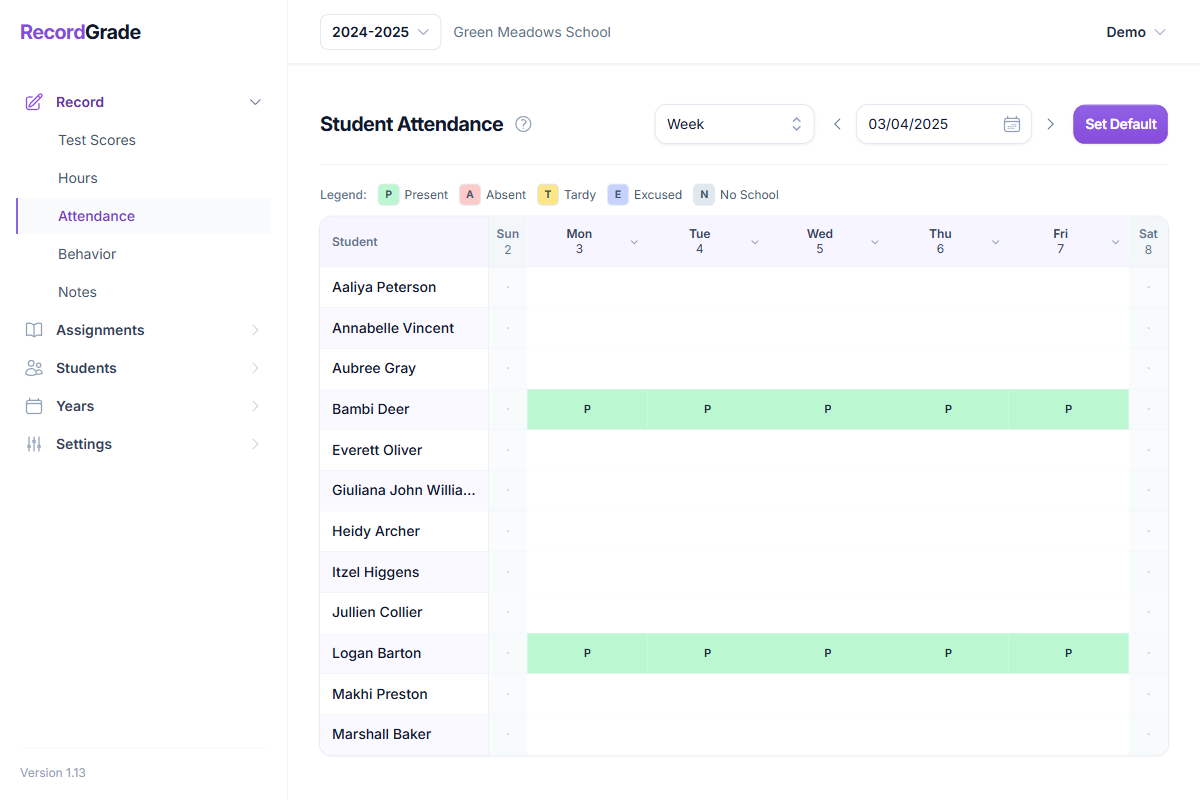Open Test Scores in sidebar
The height and width of the screenshot is (800, 1200).
(x=97, y=140)
